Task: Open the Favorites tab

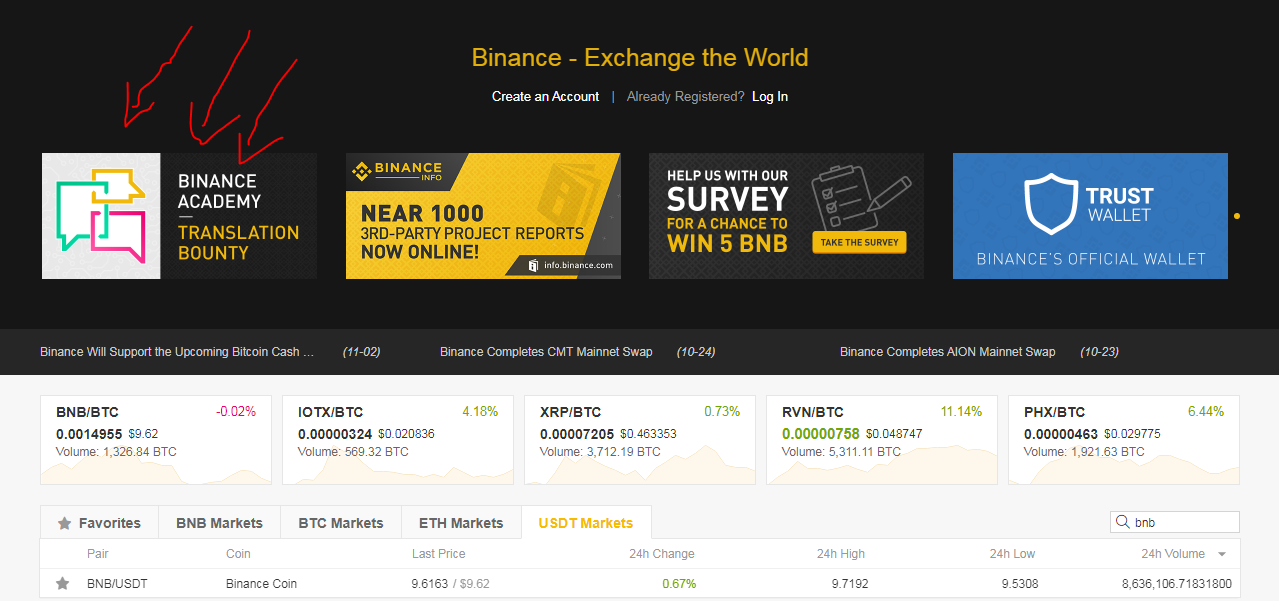Action: point(99,522)
